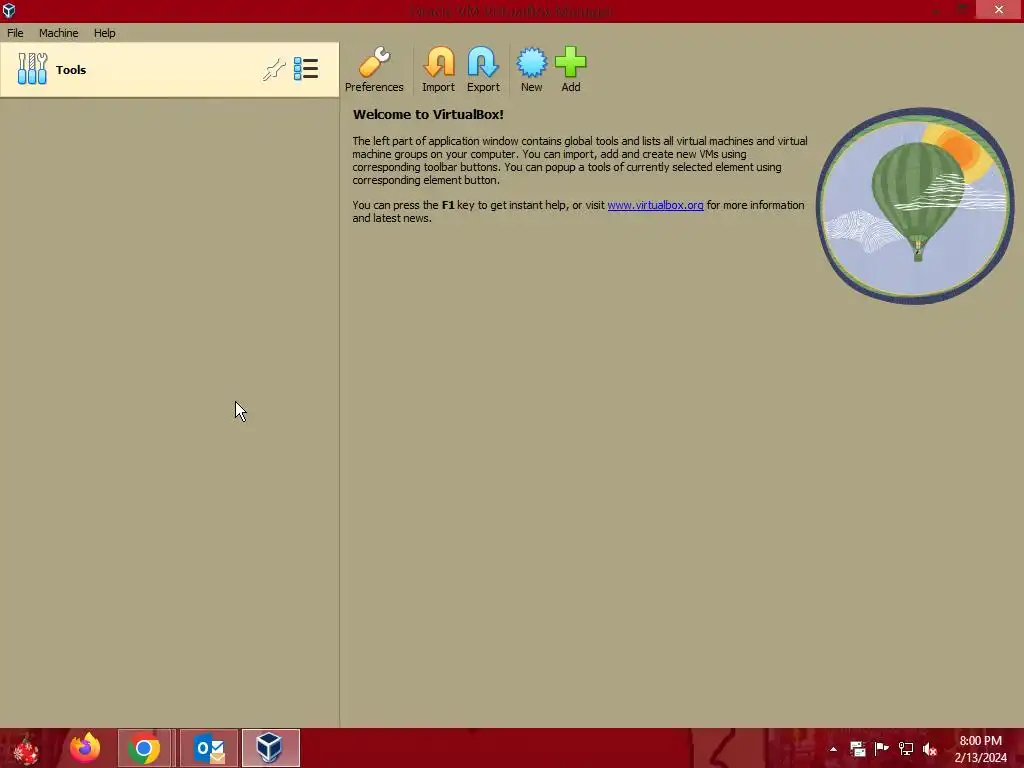Select the Tools item in sidebar

point(169,70)
